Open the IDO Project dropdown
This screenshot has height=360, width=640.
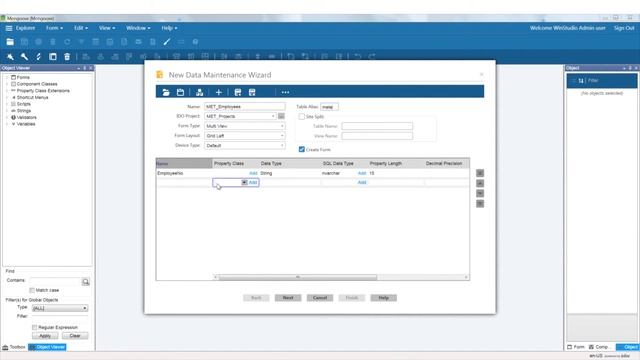click(x=273, y=116)
